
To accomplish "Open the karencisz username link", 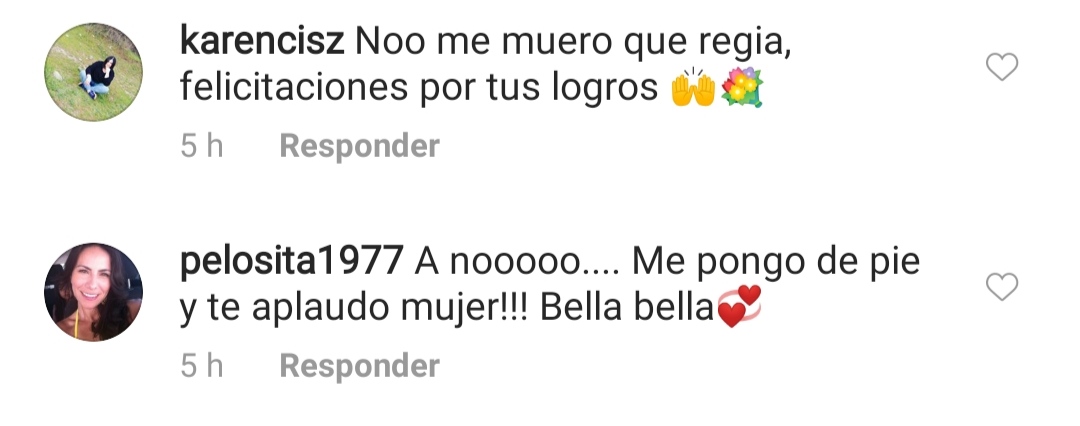I will coord(262,43).
